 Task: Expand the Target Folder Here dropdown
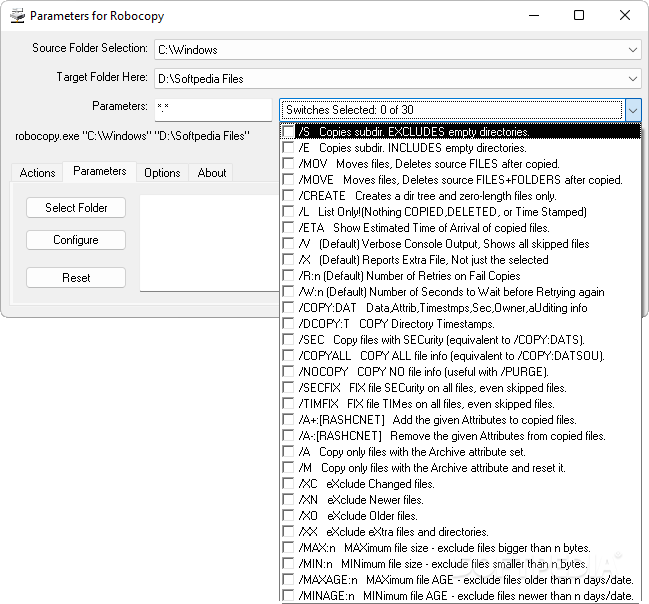[x=632, y=79]
